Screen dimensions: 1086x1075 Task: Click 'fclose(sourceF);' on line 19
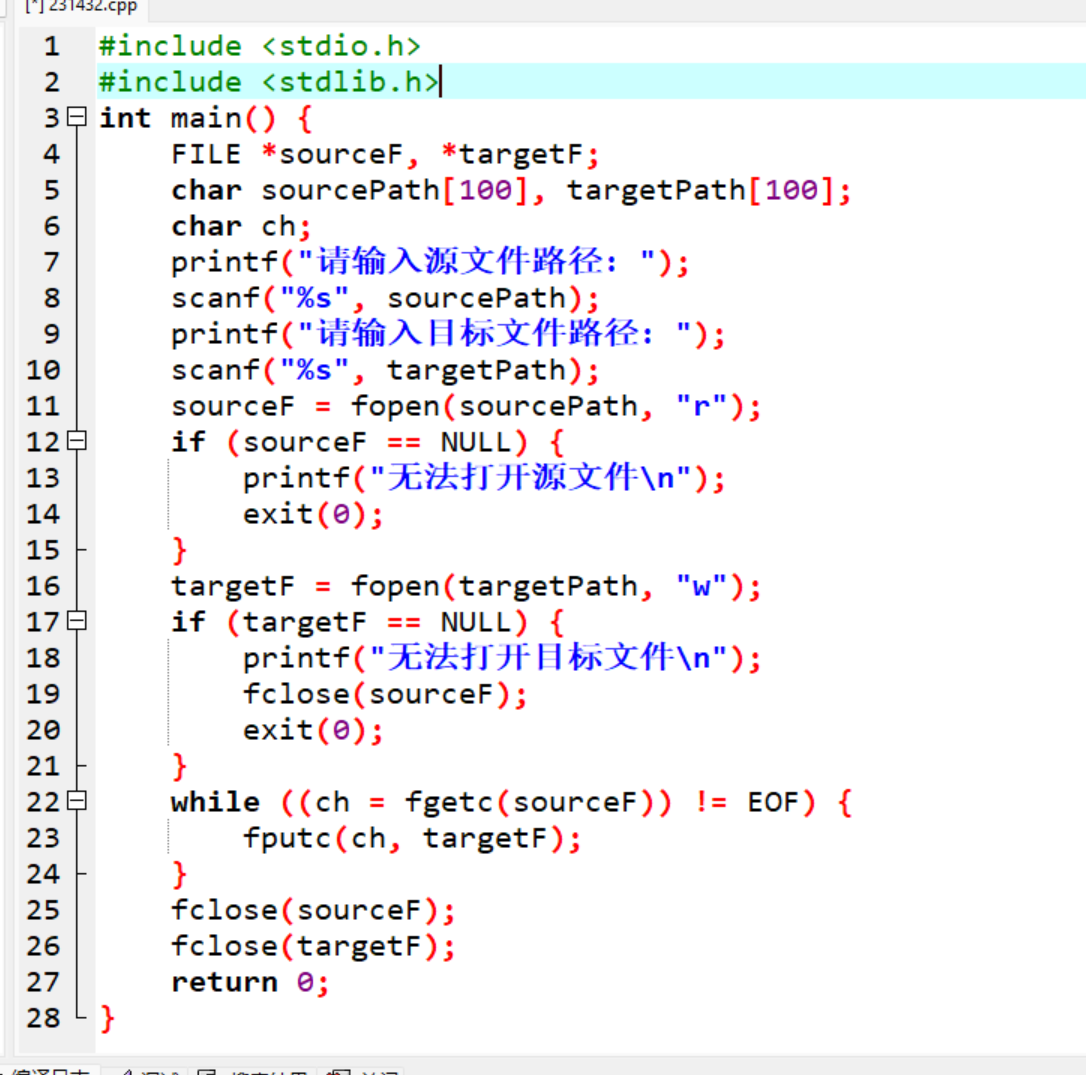click(385, 695)
